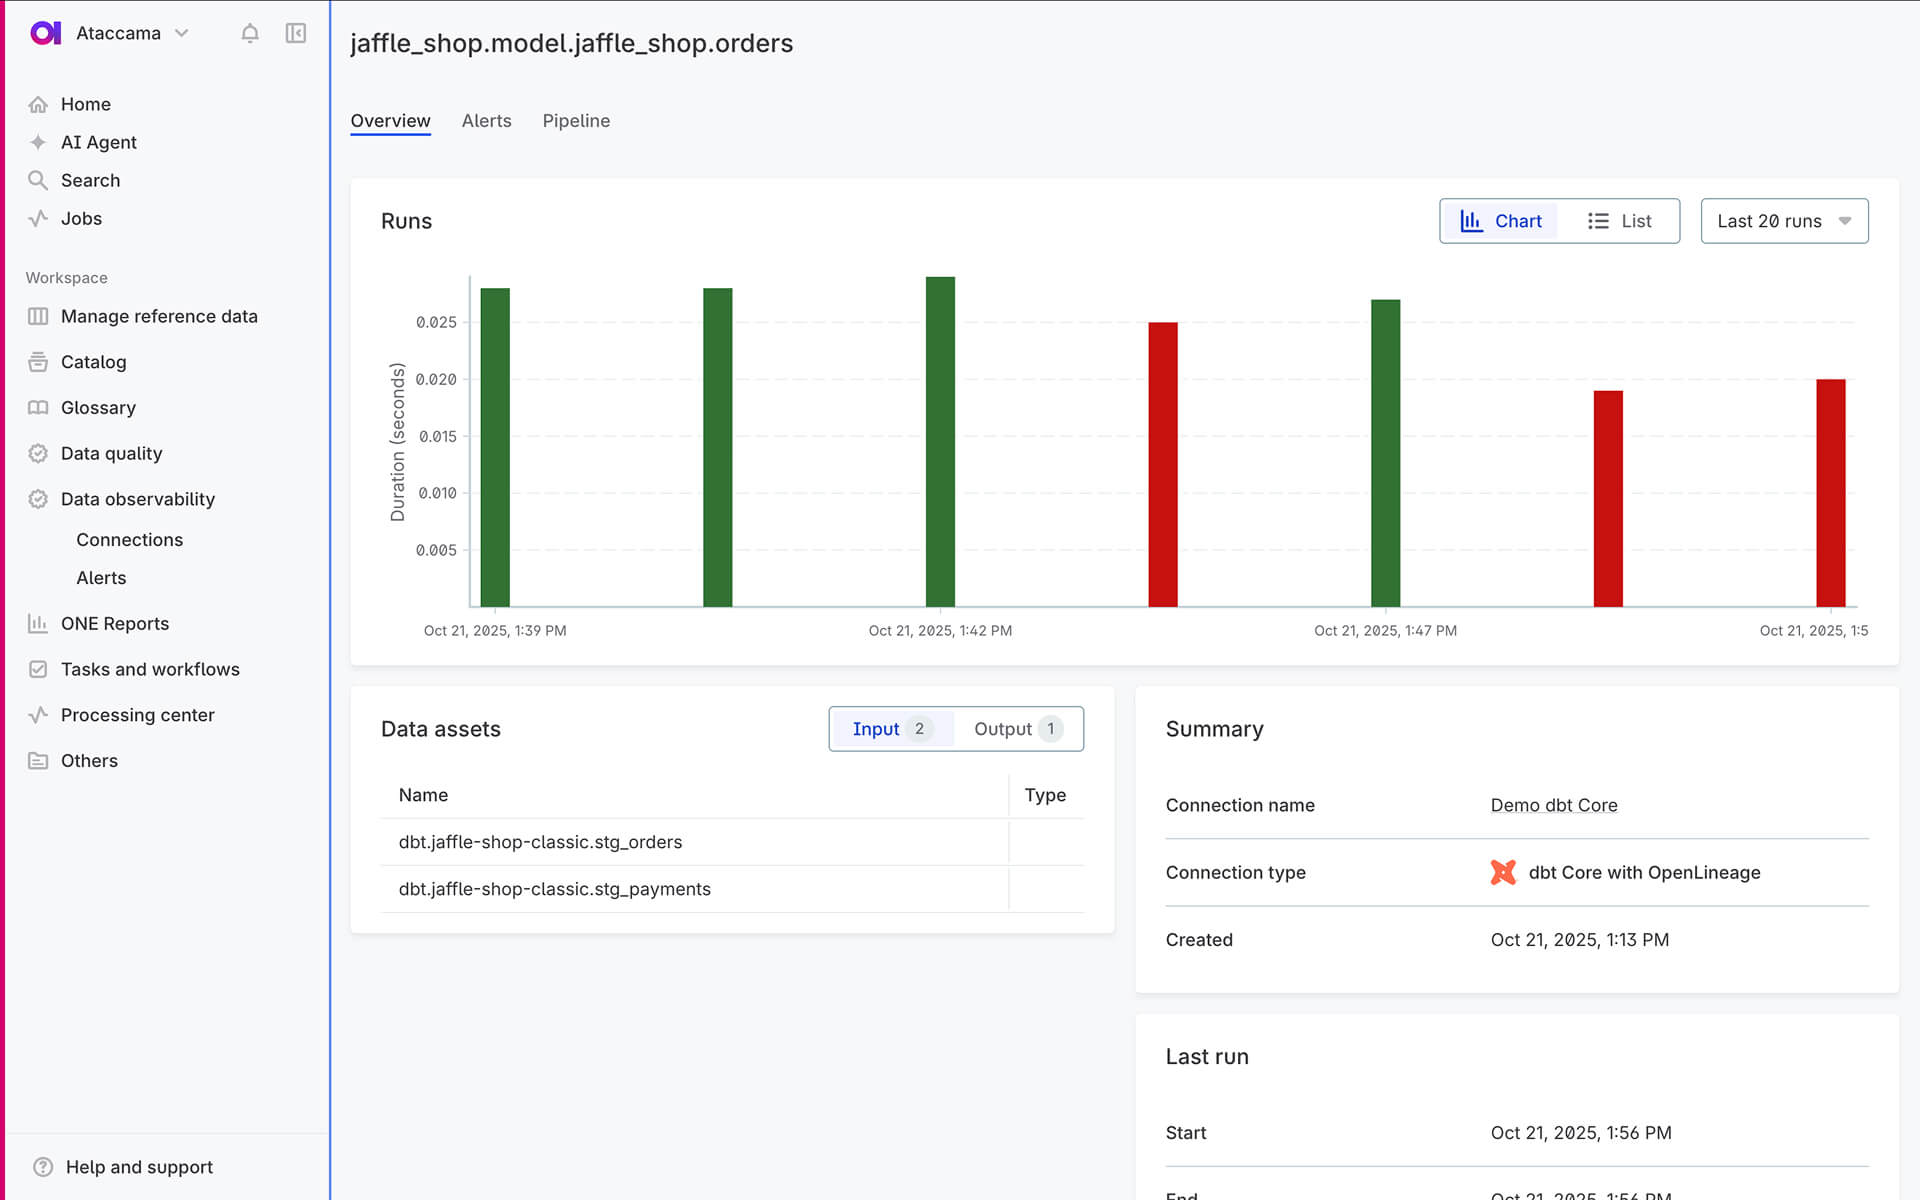Image resolution: width=1920 pixels, height=1200 pixels.
Task: Open the Demo dbt Core connection link
Action: pos(1553,805)
